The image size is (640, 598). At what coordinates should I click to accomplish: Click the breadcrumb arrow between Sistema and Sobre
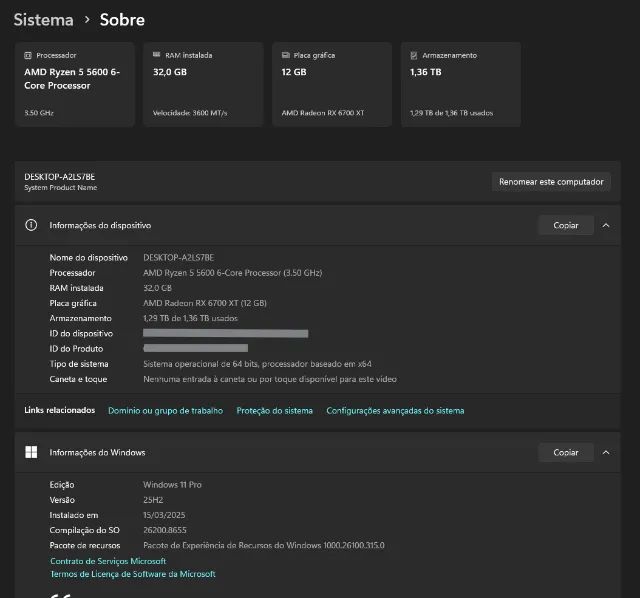click(x=87, y=20)
